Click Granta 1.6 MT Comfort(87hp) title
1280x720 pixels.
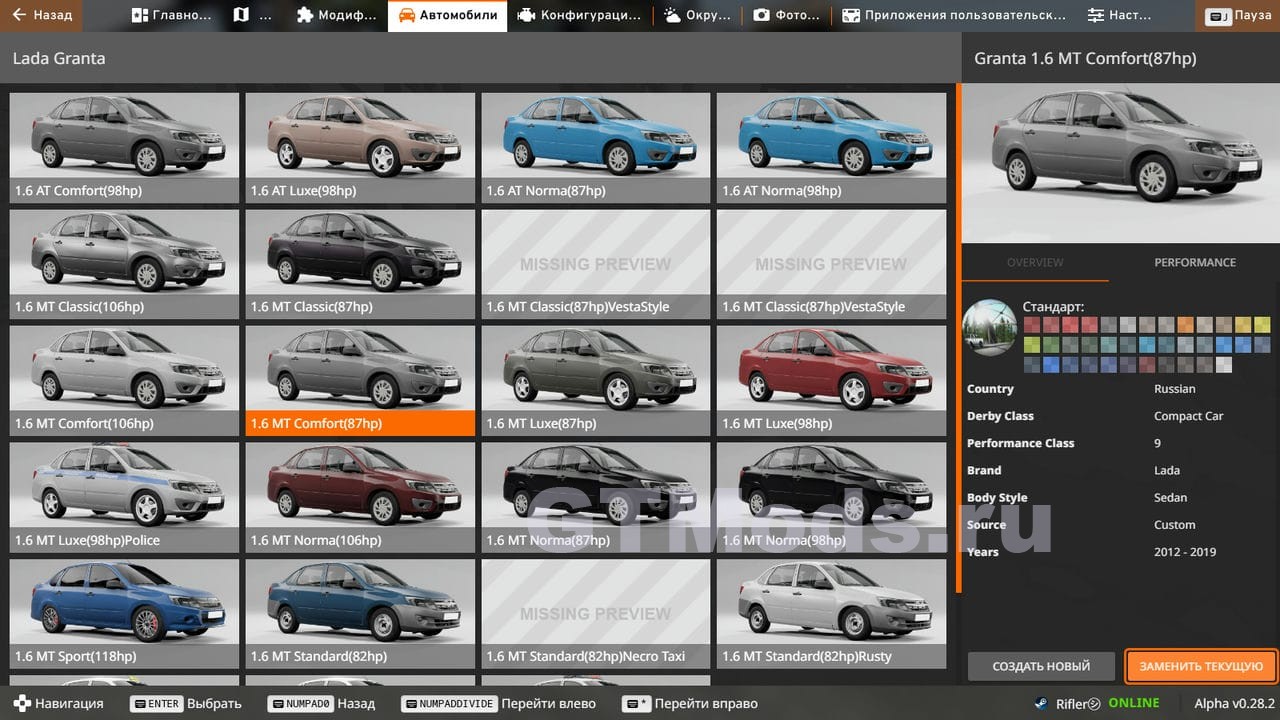coord(1085,58)
